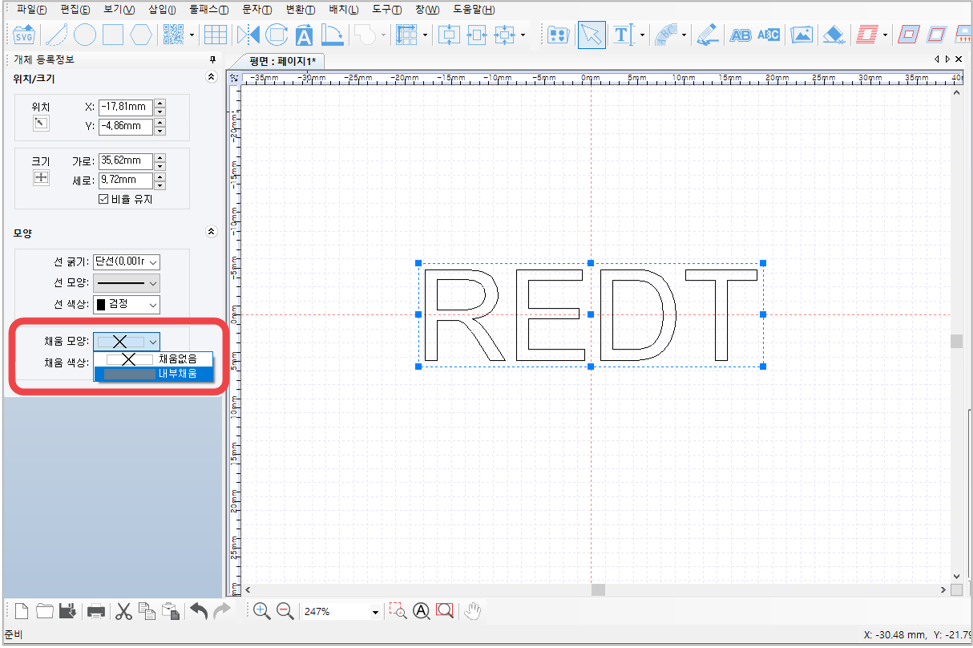Click the text size A icon
The width and height of the screenshot is (973, 648).
(x=304, y=35)
